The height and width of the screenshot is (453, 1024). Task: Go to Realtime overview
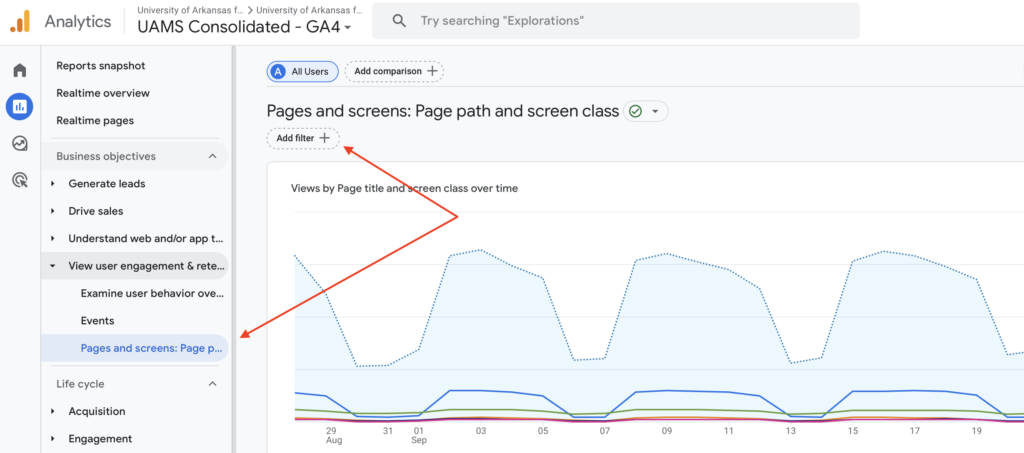point(103,93)
